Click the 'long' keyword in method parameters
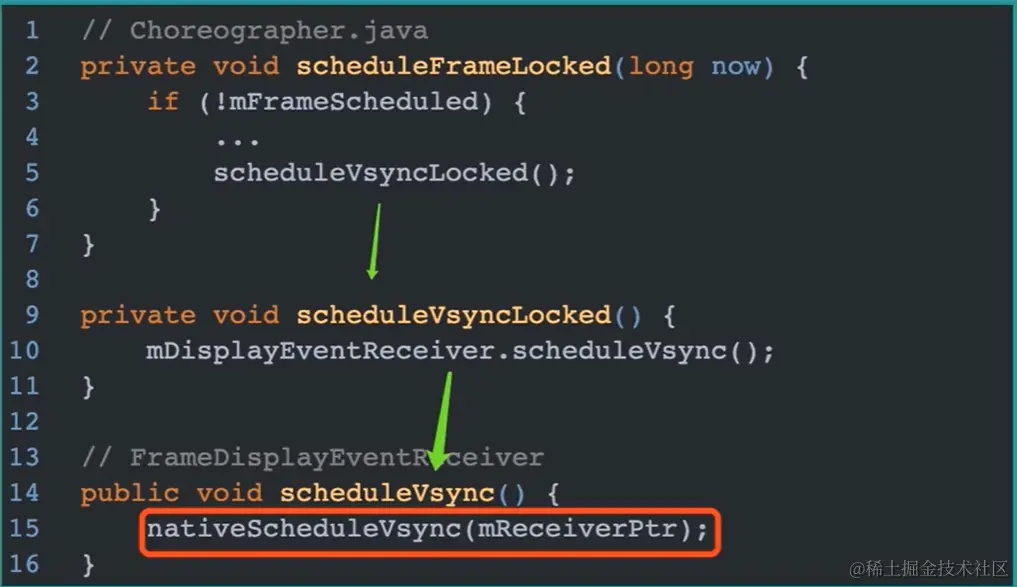The image size is (1017, 587). click(661, 67)
